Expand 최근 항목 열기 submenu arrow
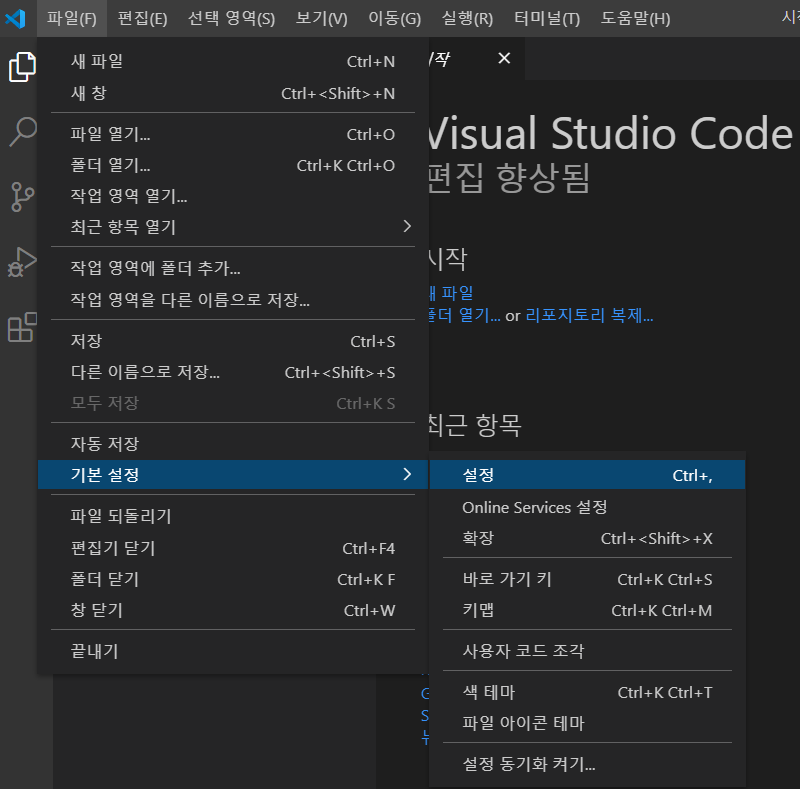Viewport: 800px width, 789px height. pos(407,226)
